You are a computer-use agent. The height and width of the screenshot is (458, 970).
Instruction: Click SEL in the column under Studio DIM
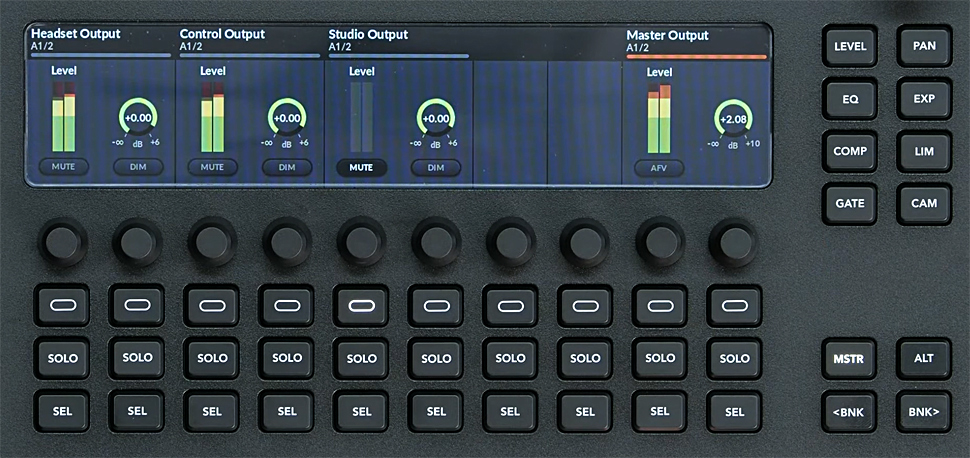click(x=436, y=411)
